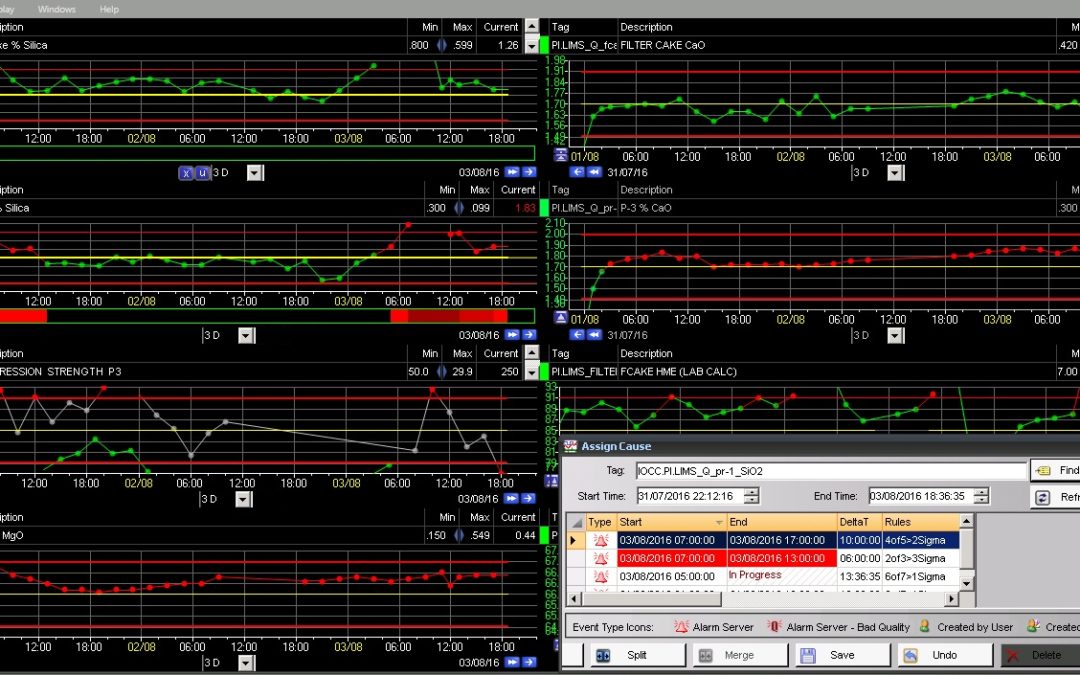Viewport: 1080px width, 675px height.
Task: Select the FCAKE HME (LAB CALC) description cell
Action: 836,372
